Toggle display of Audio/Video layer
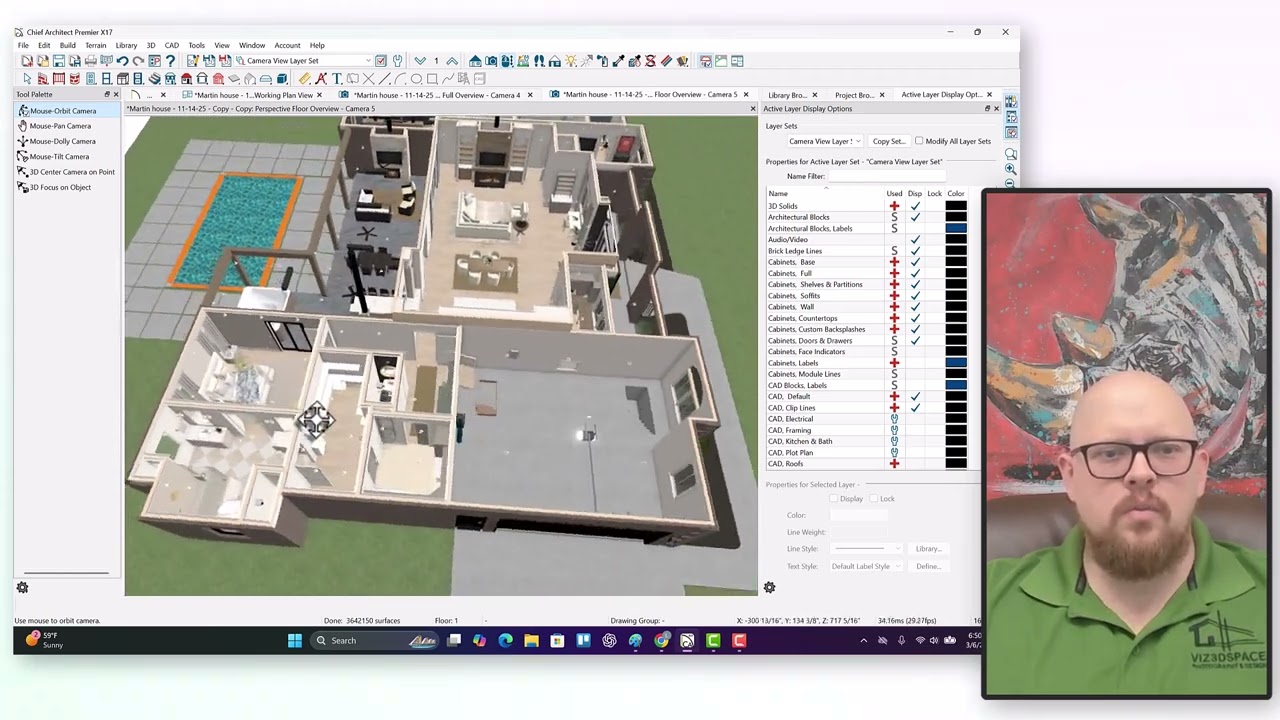Viewport: 1280px width, 720px height. tap(915, 240)
